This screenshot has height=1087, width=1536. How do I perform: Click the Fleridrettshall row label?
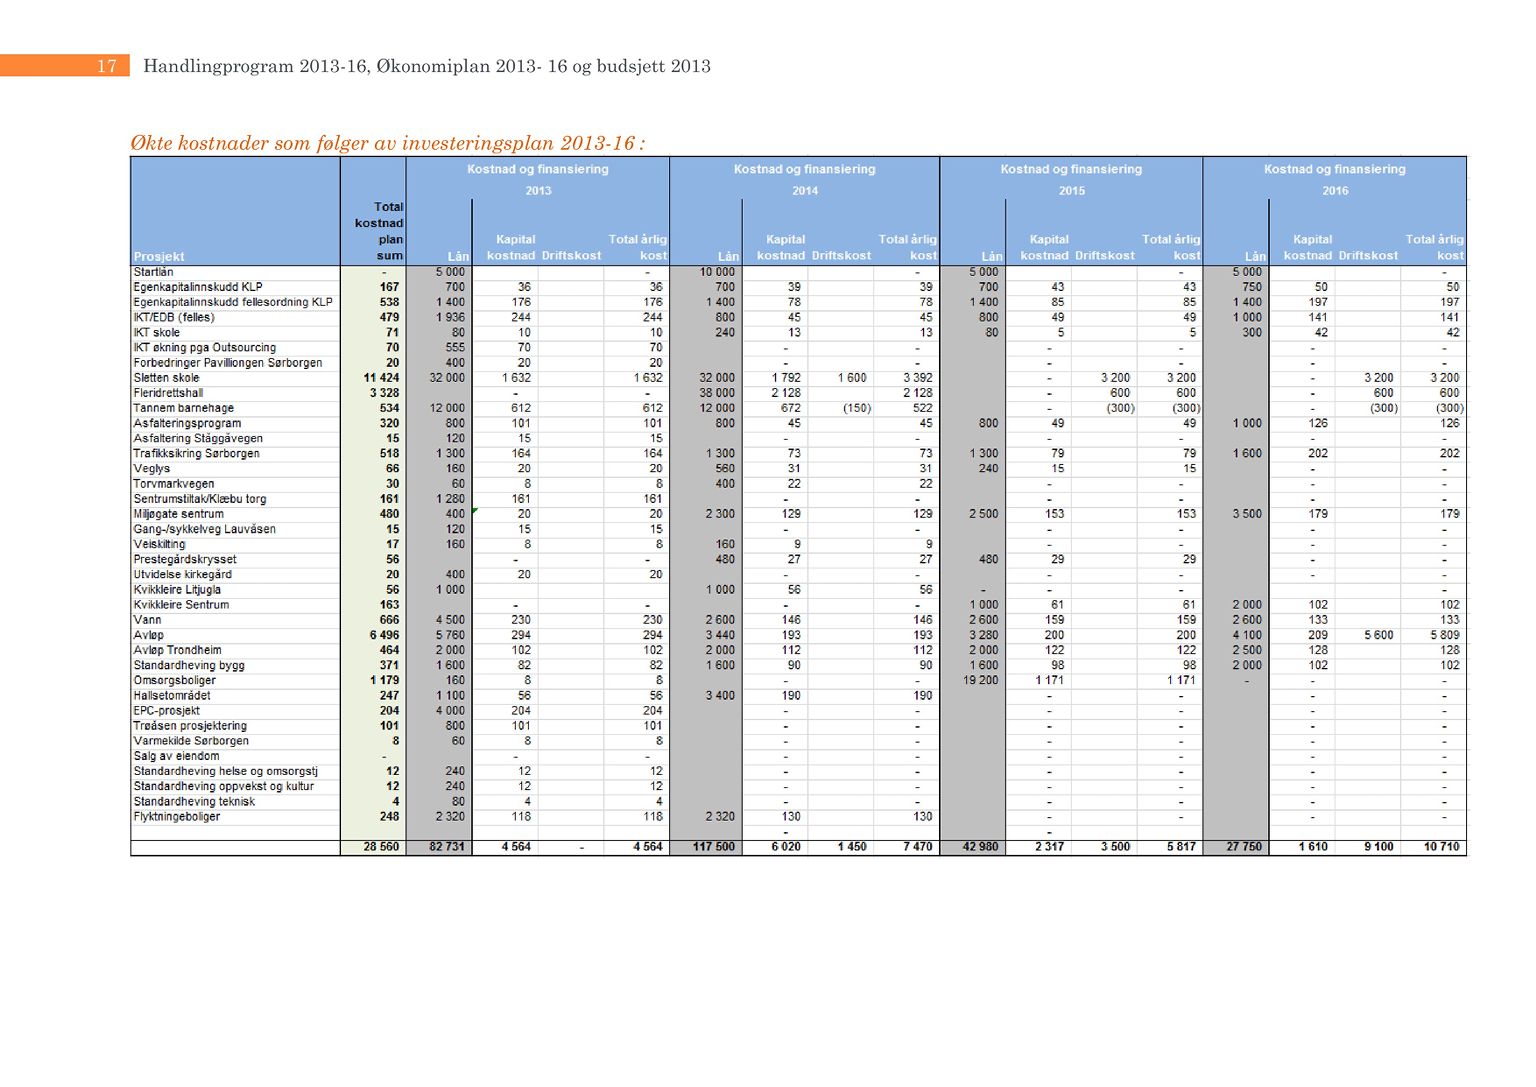(168, 393)
